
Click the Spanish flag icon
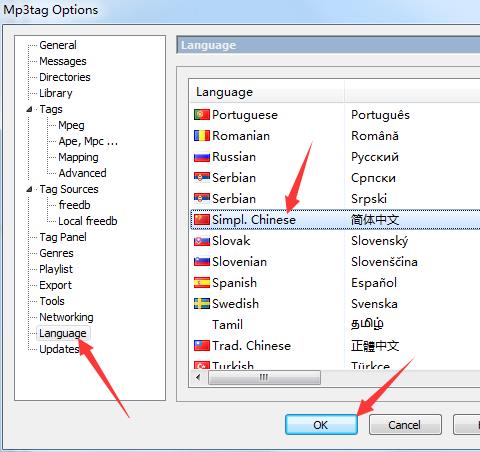(x=202, y=283)
